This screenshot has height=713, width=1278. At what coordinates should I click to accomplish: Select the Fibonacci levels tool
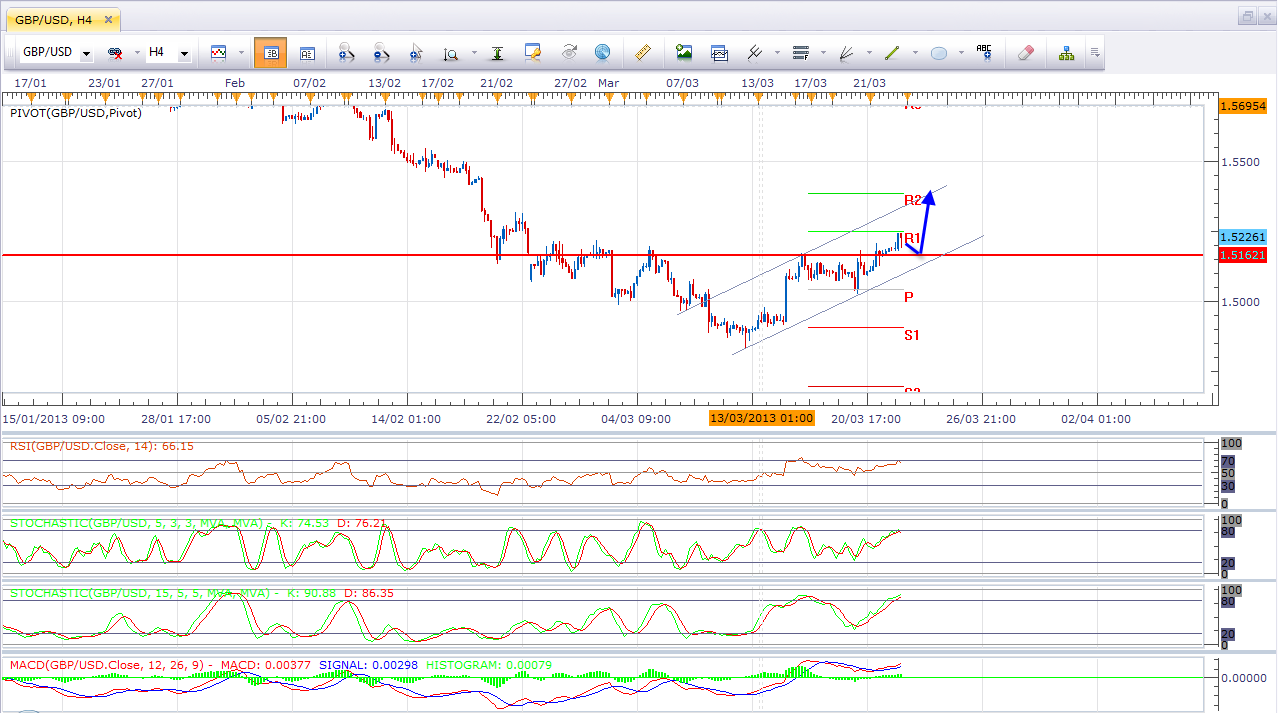tap(800, 52)
